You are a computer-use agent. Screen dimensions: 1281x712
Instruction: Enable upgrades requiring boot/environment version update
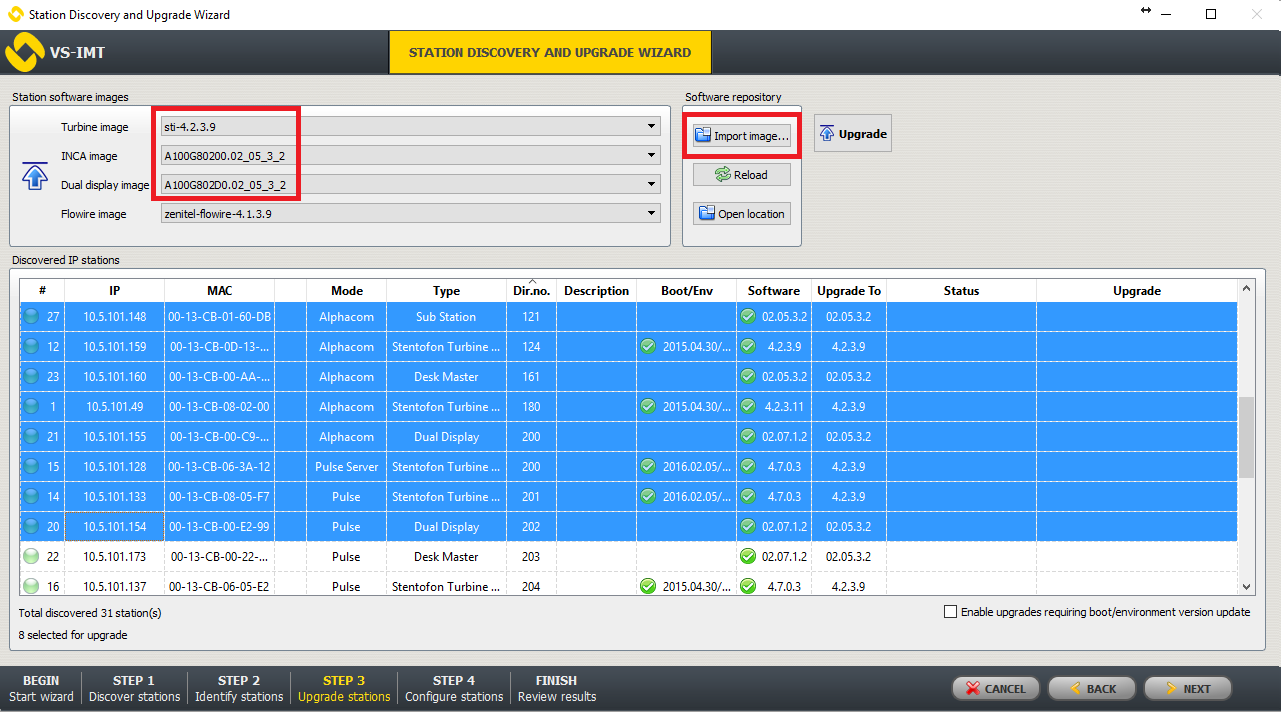950,612
